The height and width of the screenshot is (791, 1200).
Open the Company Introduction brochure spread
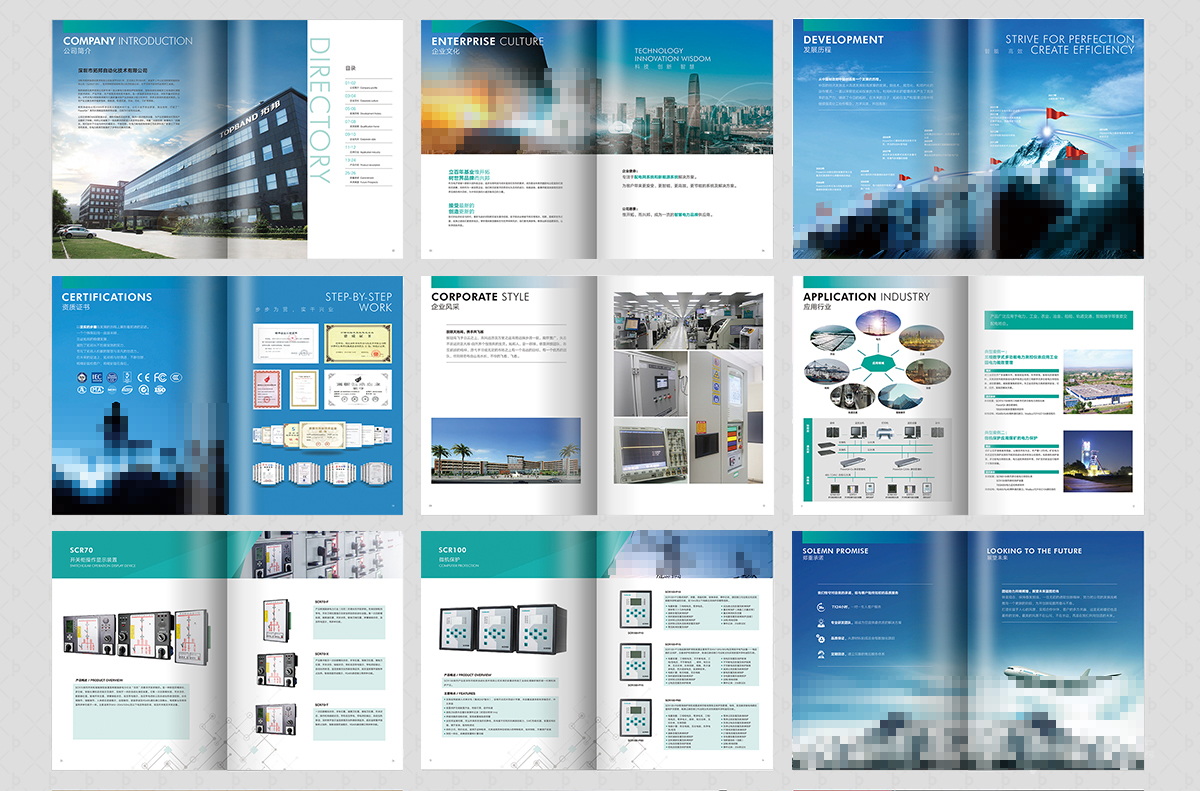(x=228, y=140)
